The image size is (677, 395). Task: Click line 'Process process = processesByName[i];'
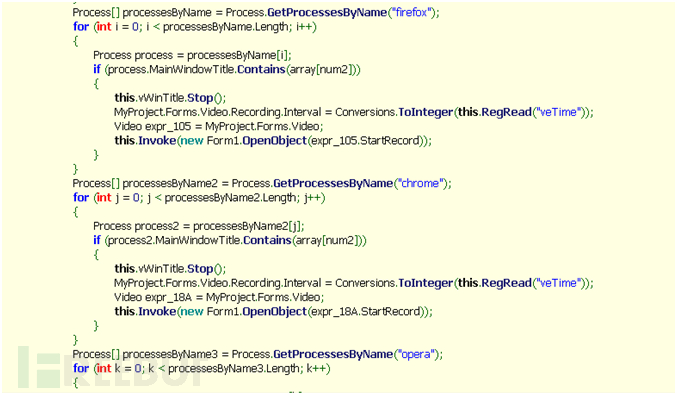[193, 55]
